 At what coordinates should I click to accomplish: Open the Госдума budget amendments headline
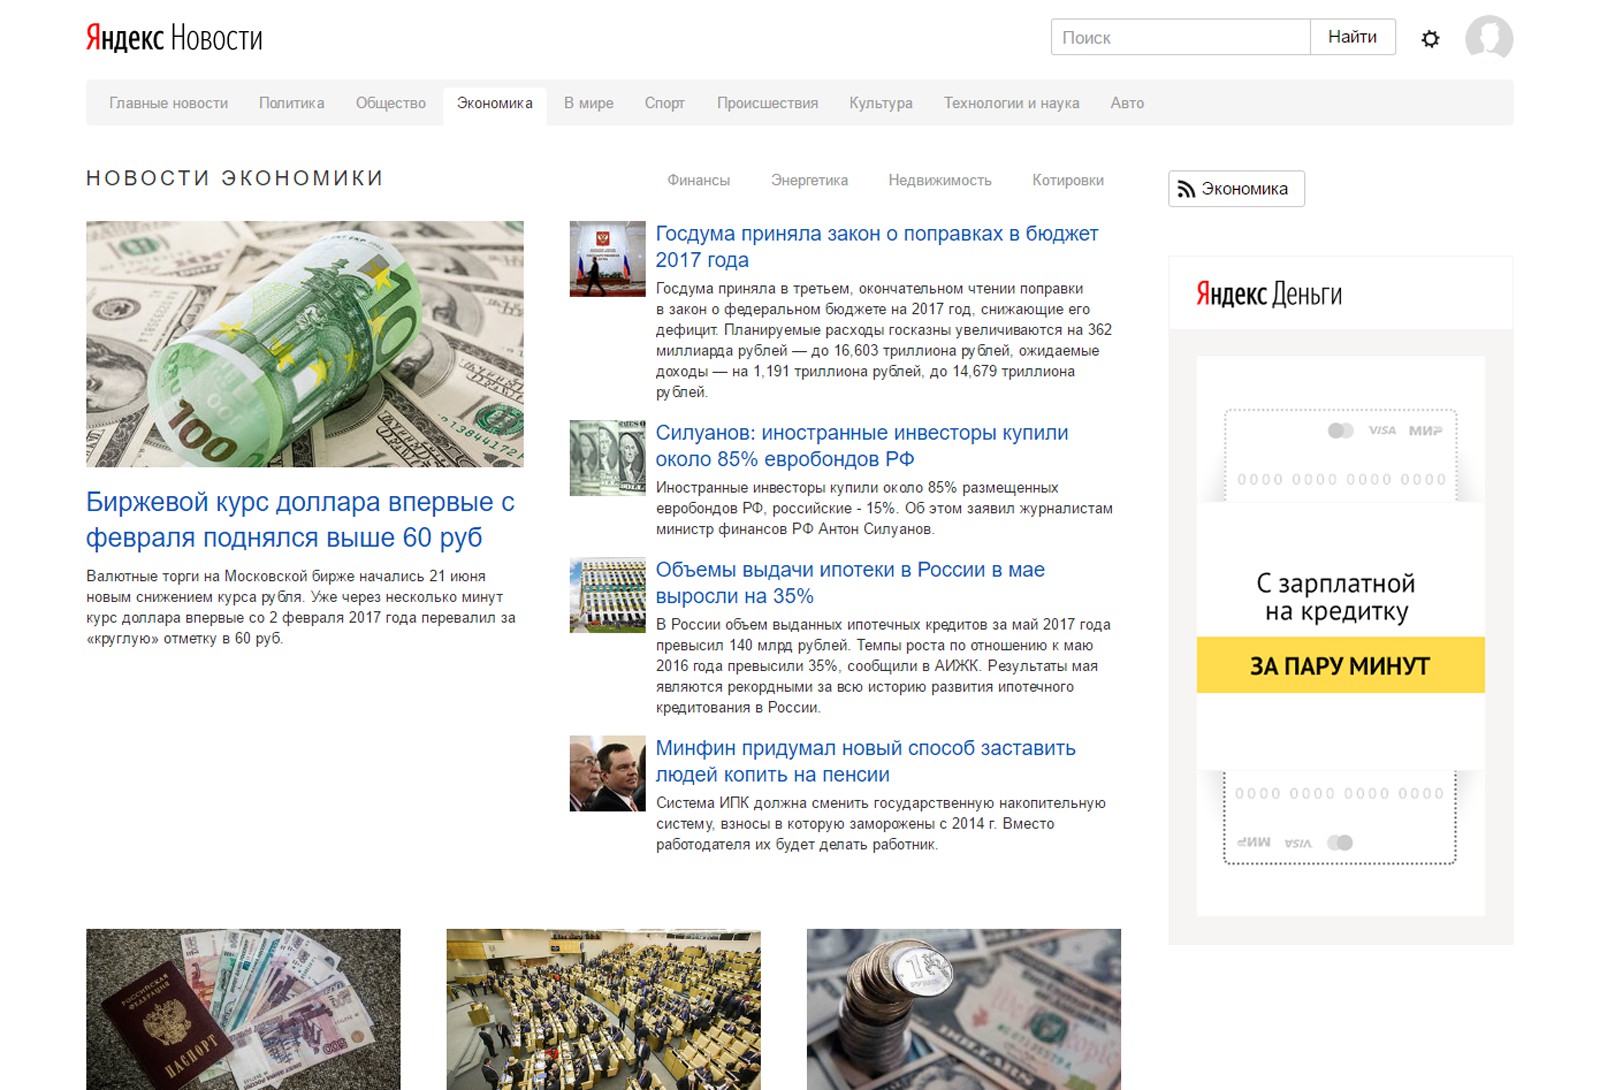(x=877, y=247)
